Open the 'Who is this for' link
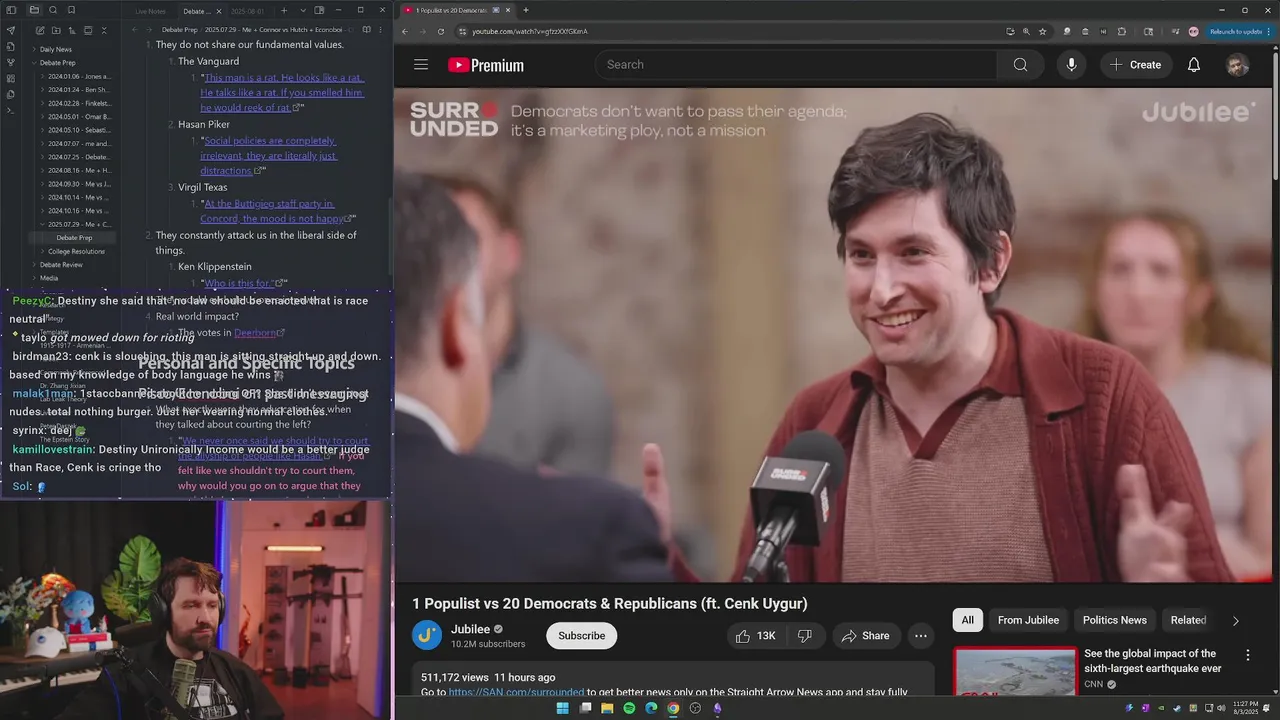1280x720 pixels. pos(239,283)
